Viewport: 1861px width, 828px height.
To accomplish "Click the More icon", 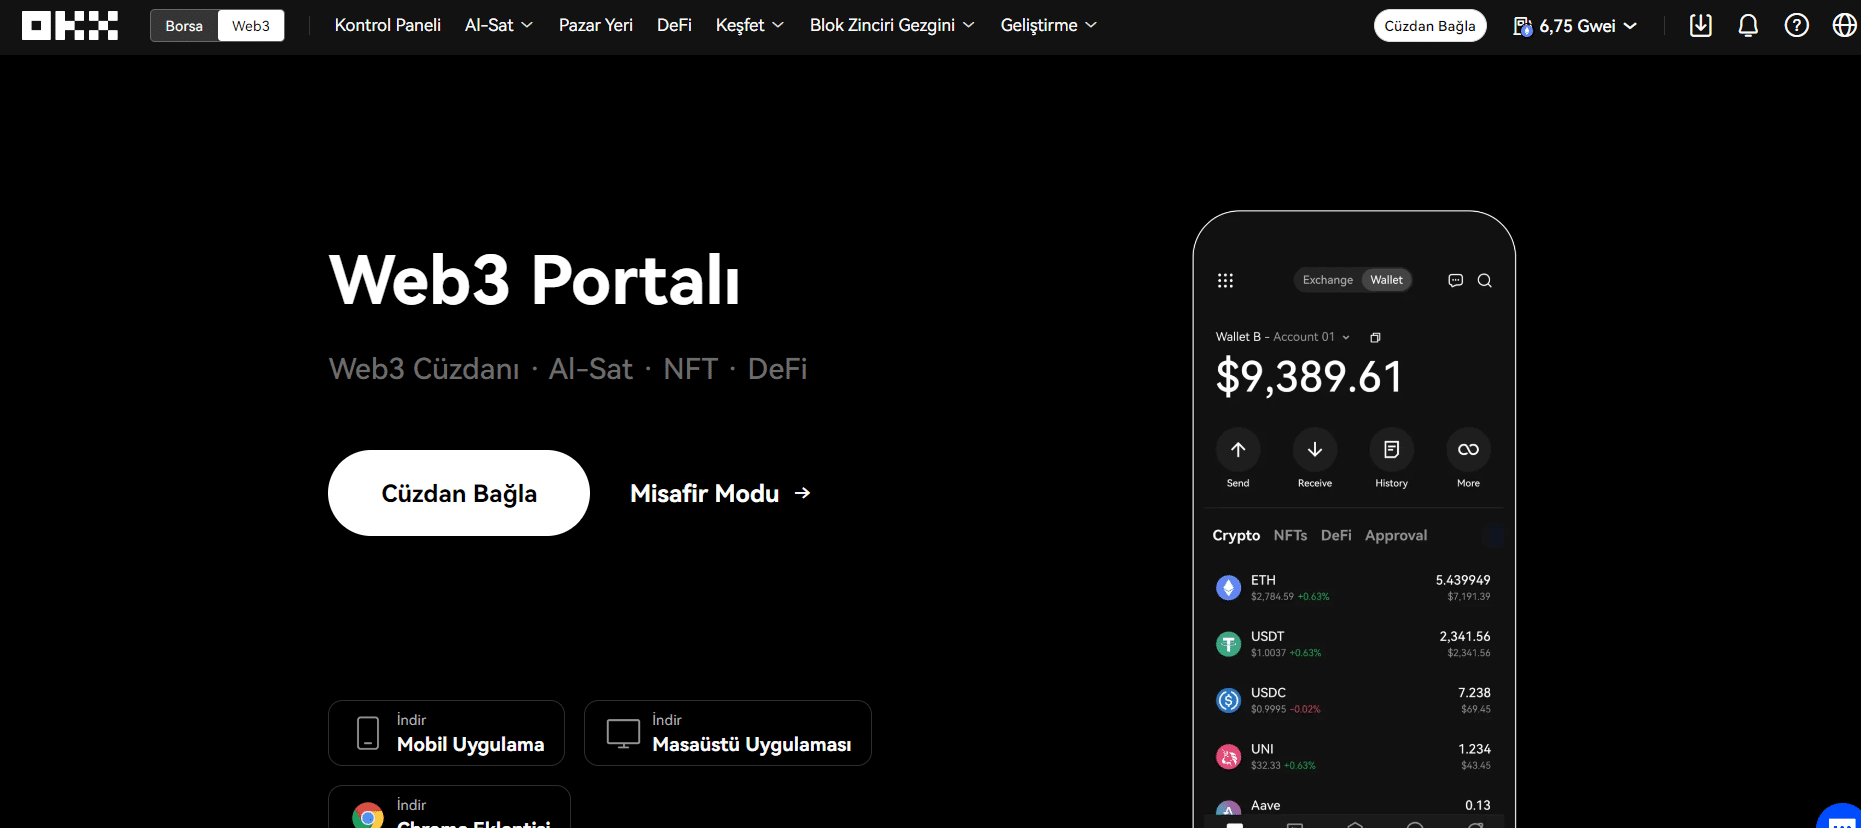I will coord(1468,450).
